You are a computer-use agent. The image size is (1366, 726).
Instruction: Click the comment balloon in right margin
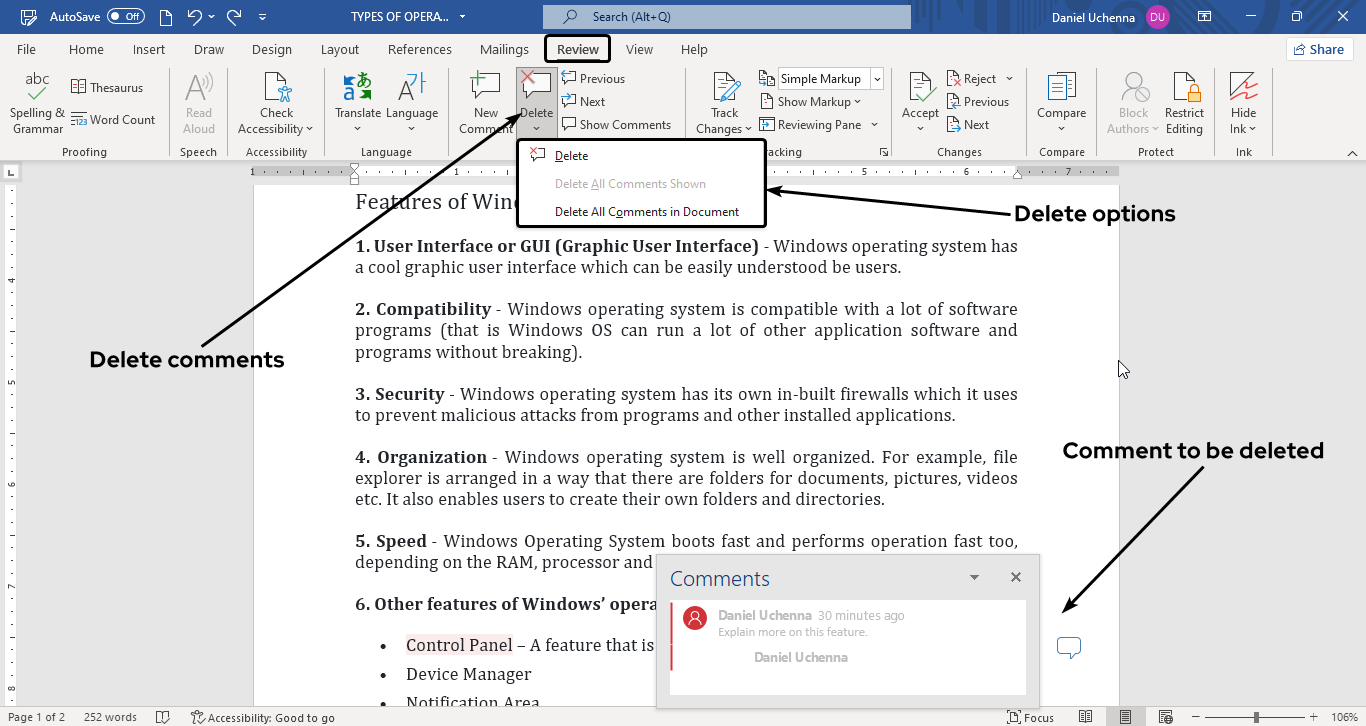(x=1068, y=648)
